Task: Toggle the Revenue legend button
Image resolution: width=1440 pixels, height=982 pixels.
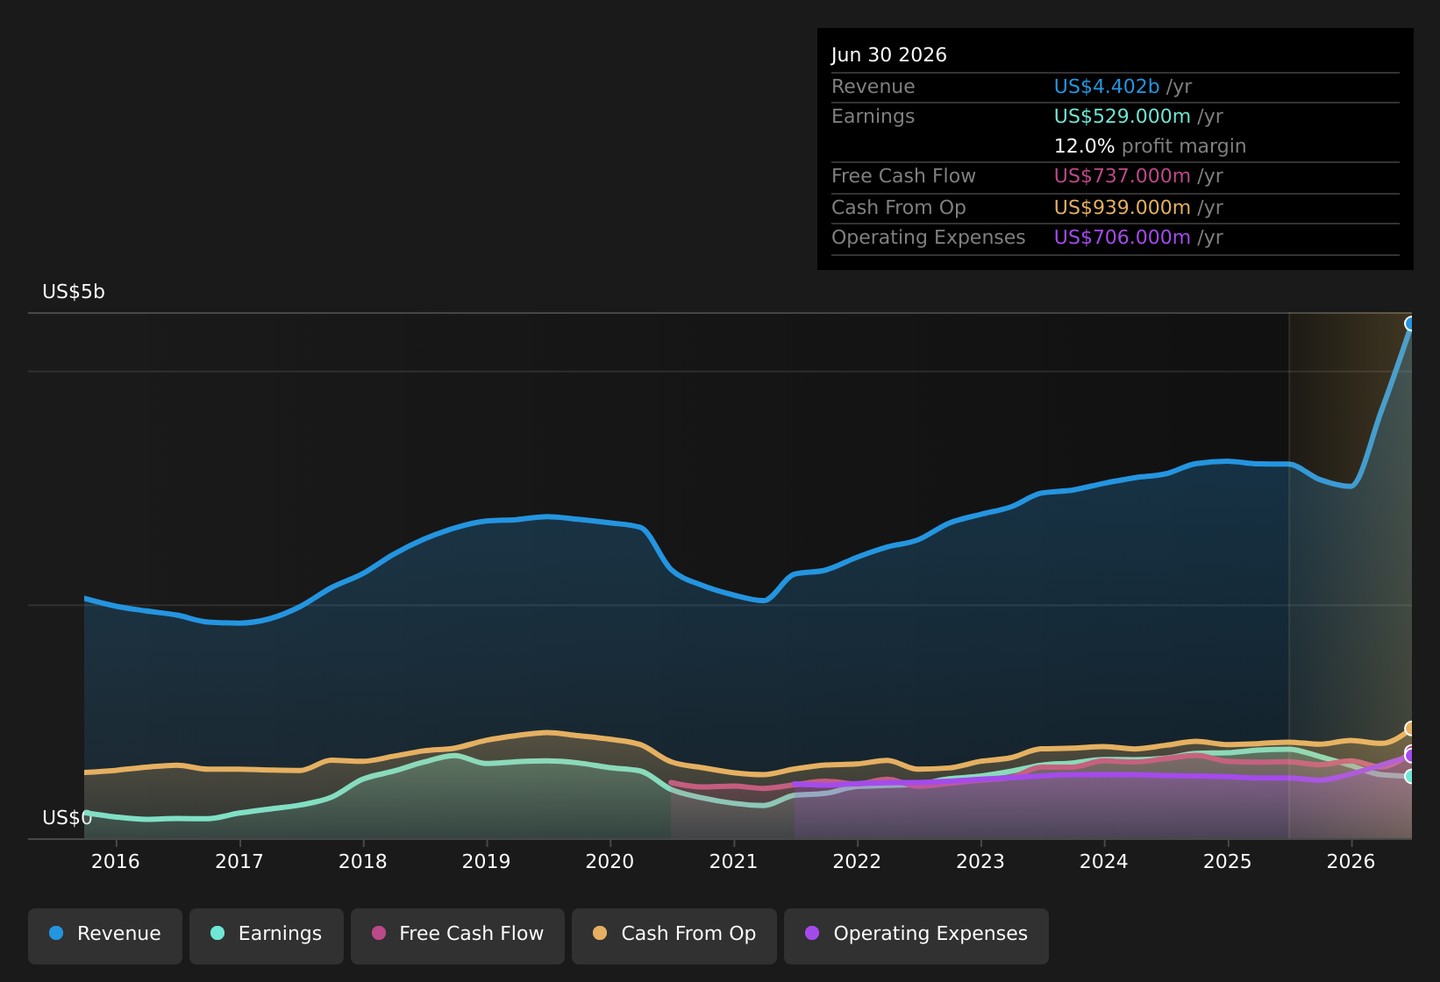Action: pyautogui.click(x=105, y=936)
